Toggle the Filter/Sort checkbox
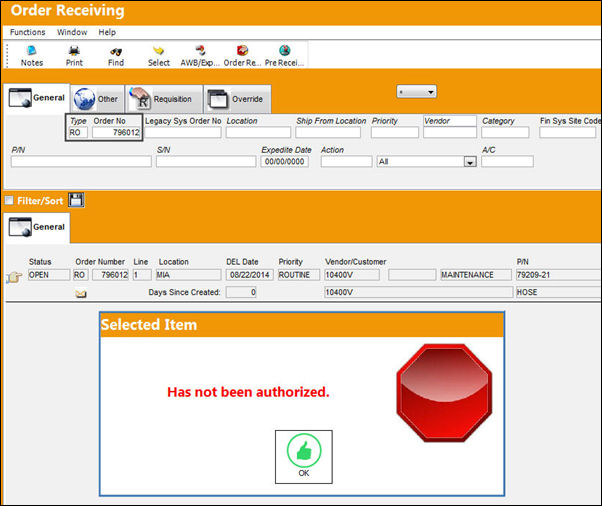 [9, 200]
